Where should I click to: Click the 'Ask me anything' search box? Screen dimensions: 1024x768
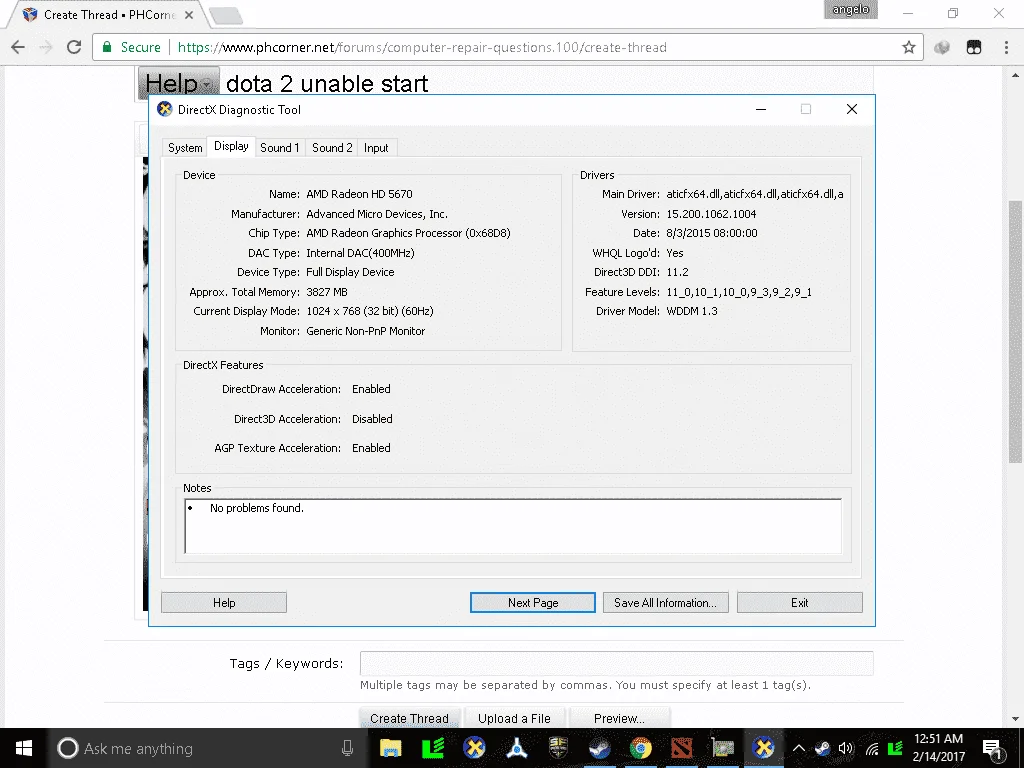(206, 748)
